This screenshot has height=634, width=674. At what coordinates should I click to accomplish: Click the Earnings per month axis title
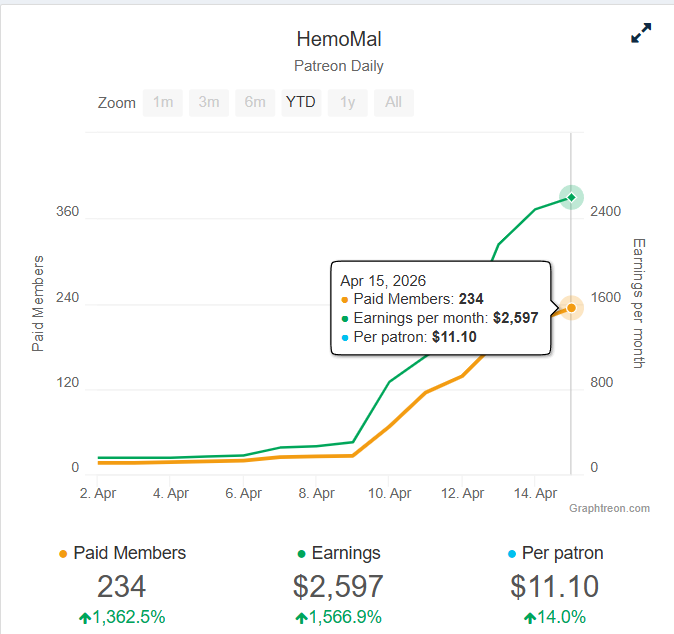pyautogui.click(x=639, y=303)
